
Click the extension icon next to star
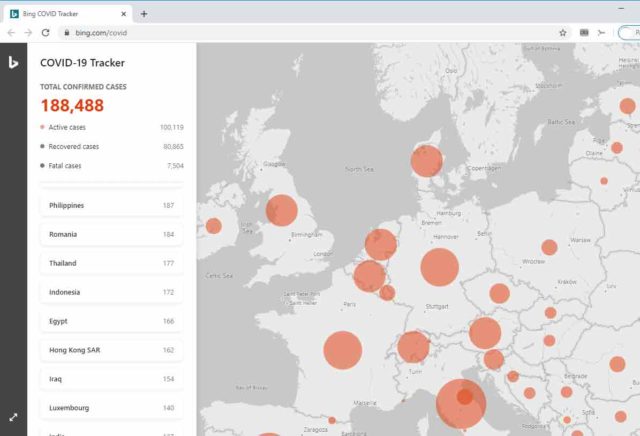coord(584,33)
